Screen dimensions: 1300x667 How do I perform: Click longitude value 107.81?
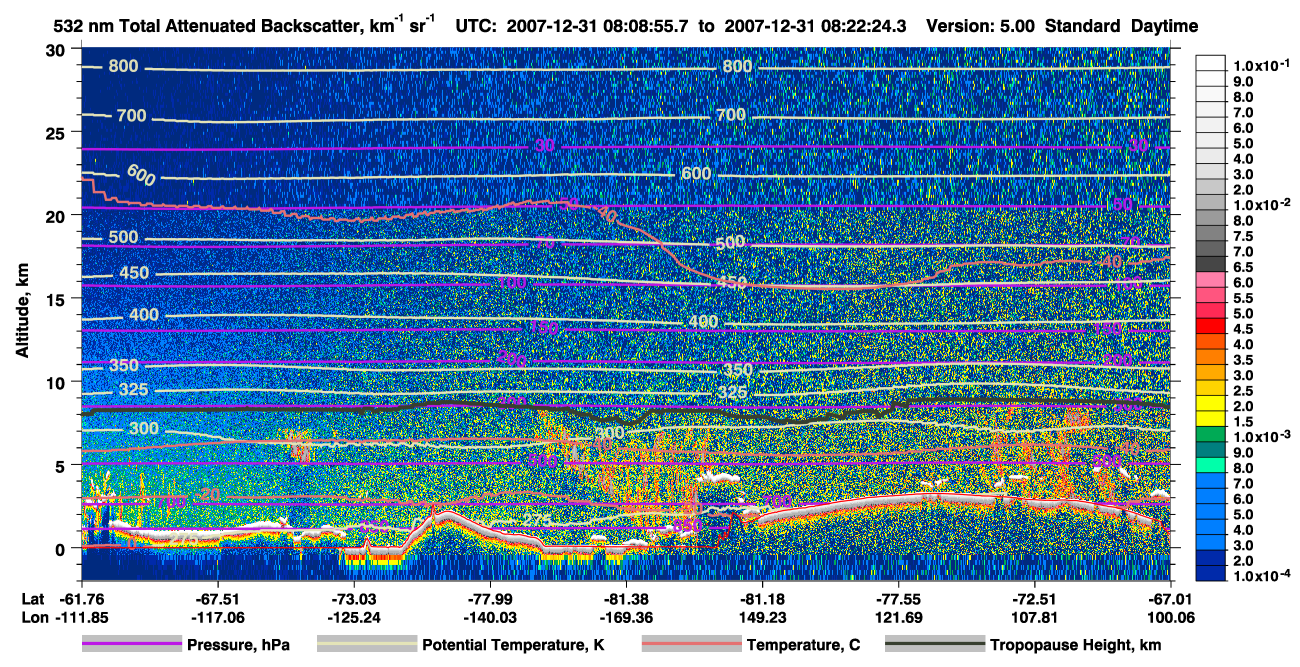pos(1034,617)
